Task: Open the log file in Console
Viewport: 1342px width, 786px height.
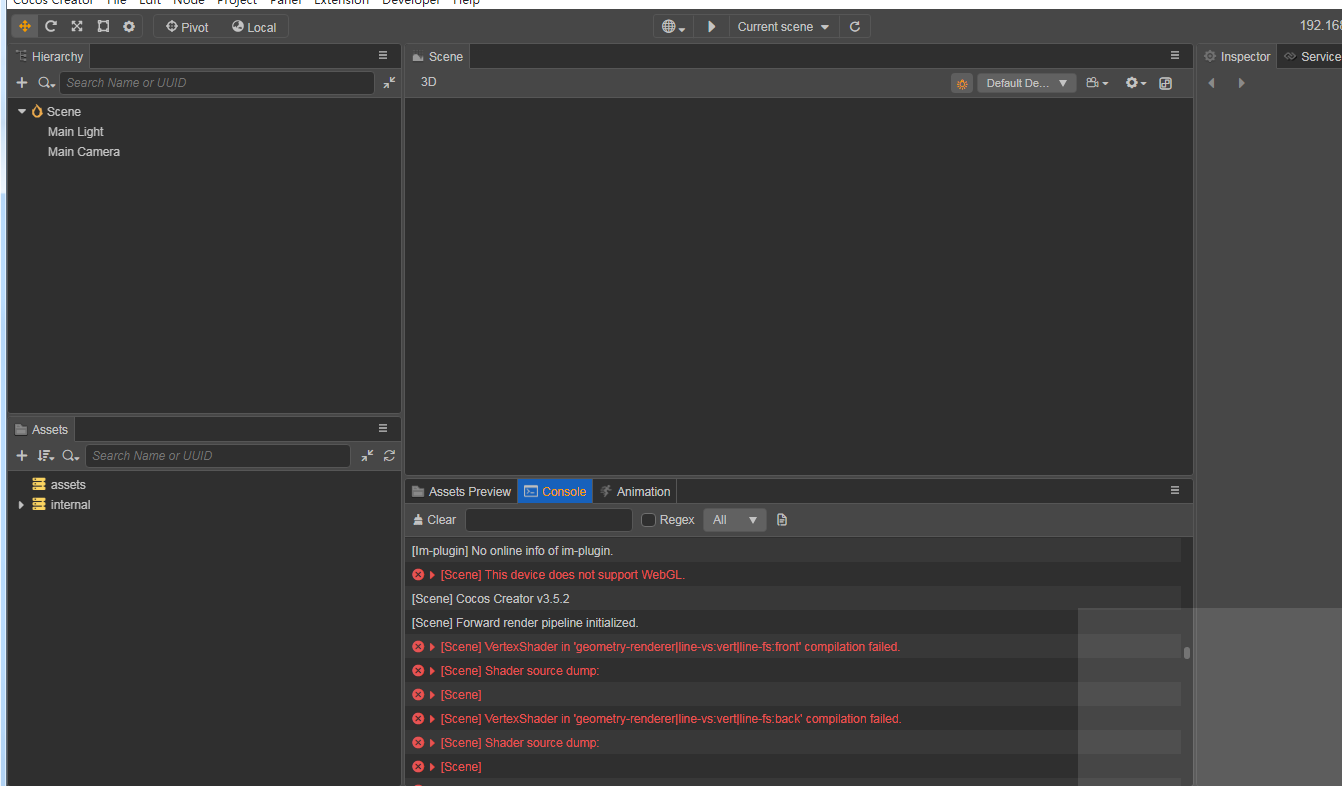Action: tap(781, 519)
